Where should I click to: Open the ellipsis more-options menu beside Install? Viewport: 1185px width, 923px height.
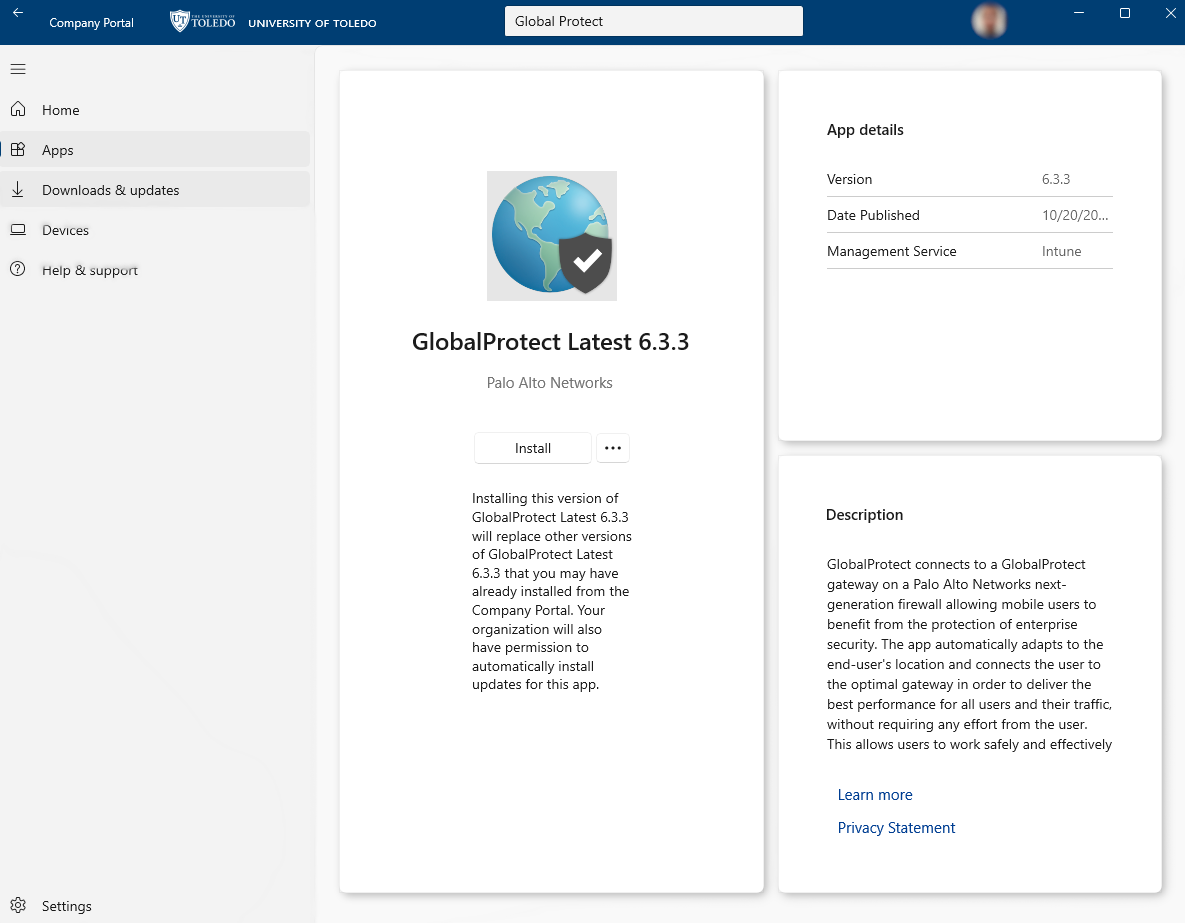click(x=612, y=448)
